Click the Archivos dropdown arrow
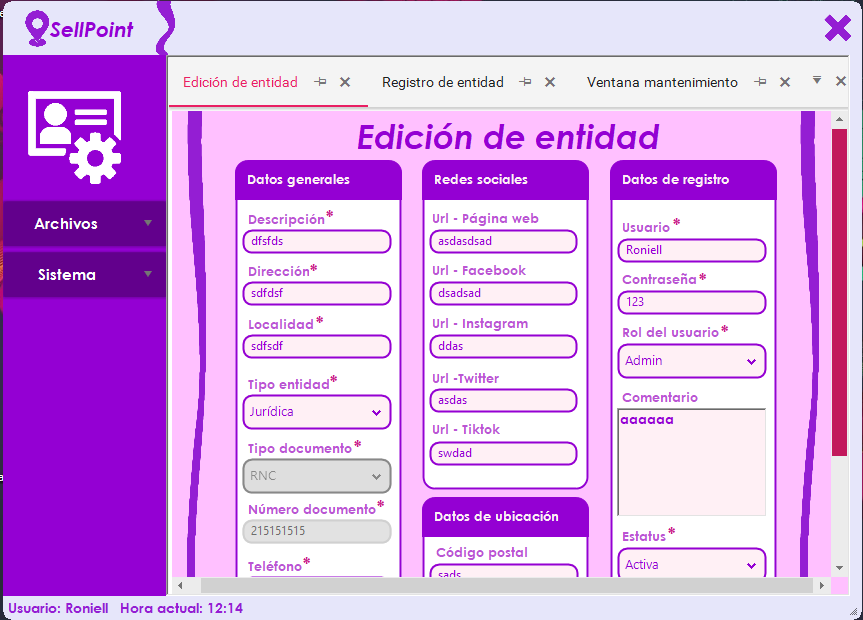Screen dimensions: 863x620 click(x=148, y=223)
